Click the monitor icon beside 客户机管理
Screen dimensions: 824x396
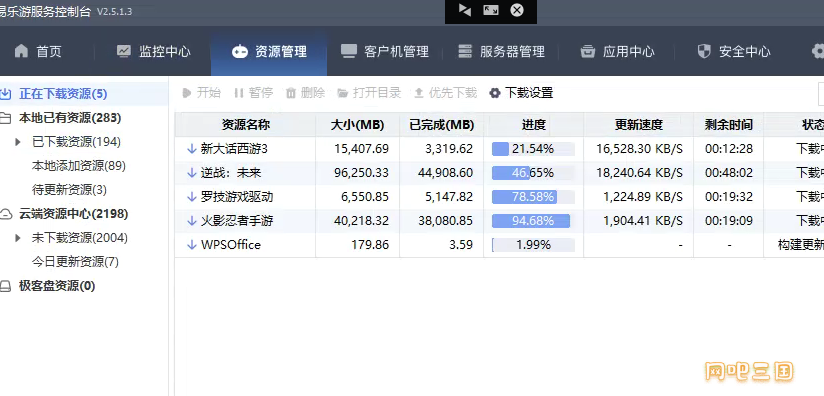(x=348, y=51)
